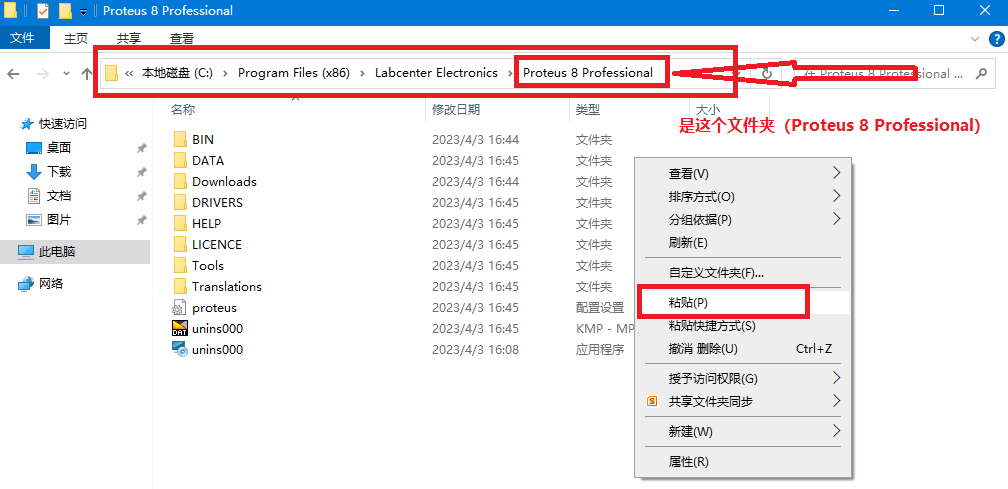
Task: Select Quick access (快速访问) in sidebar
Action: coord(62,123)
